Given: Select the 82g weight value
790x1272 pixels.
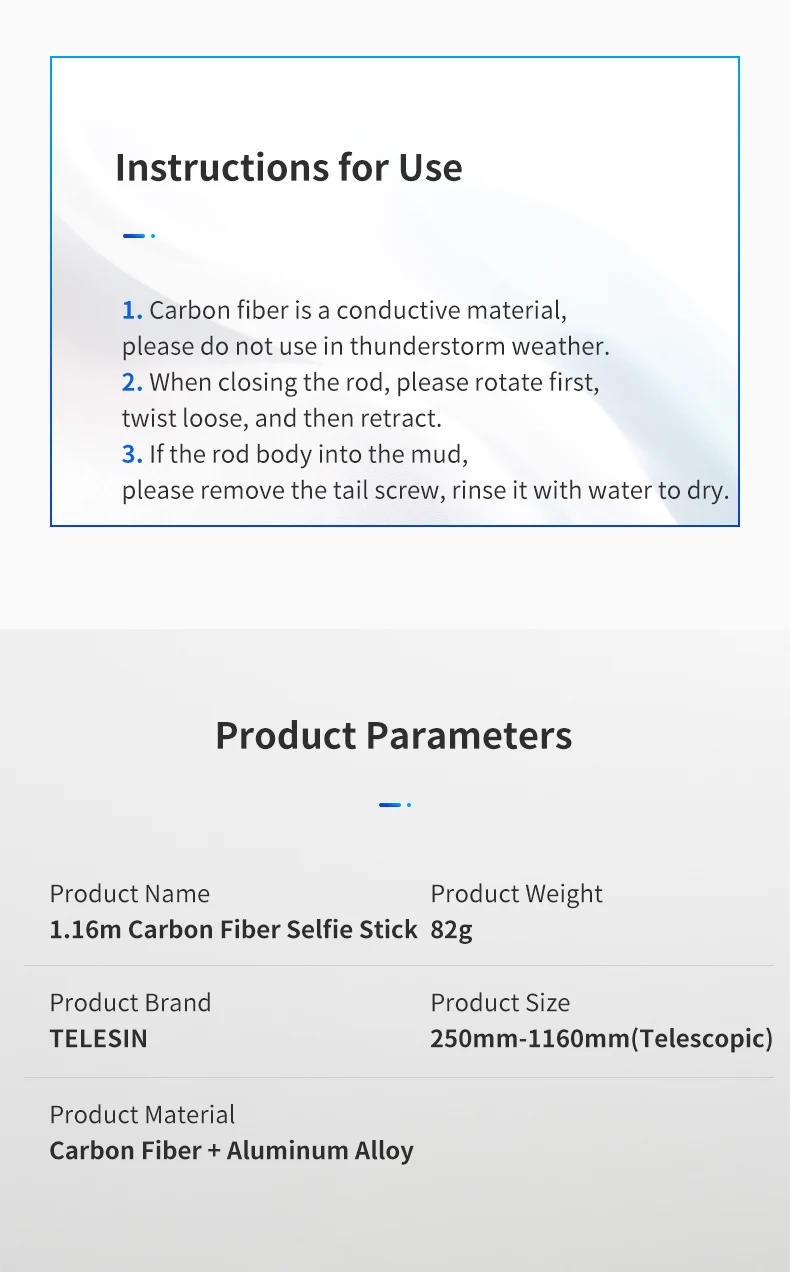Looking at the screenshot, I should pos(451,930).
